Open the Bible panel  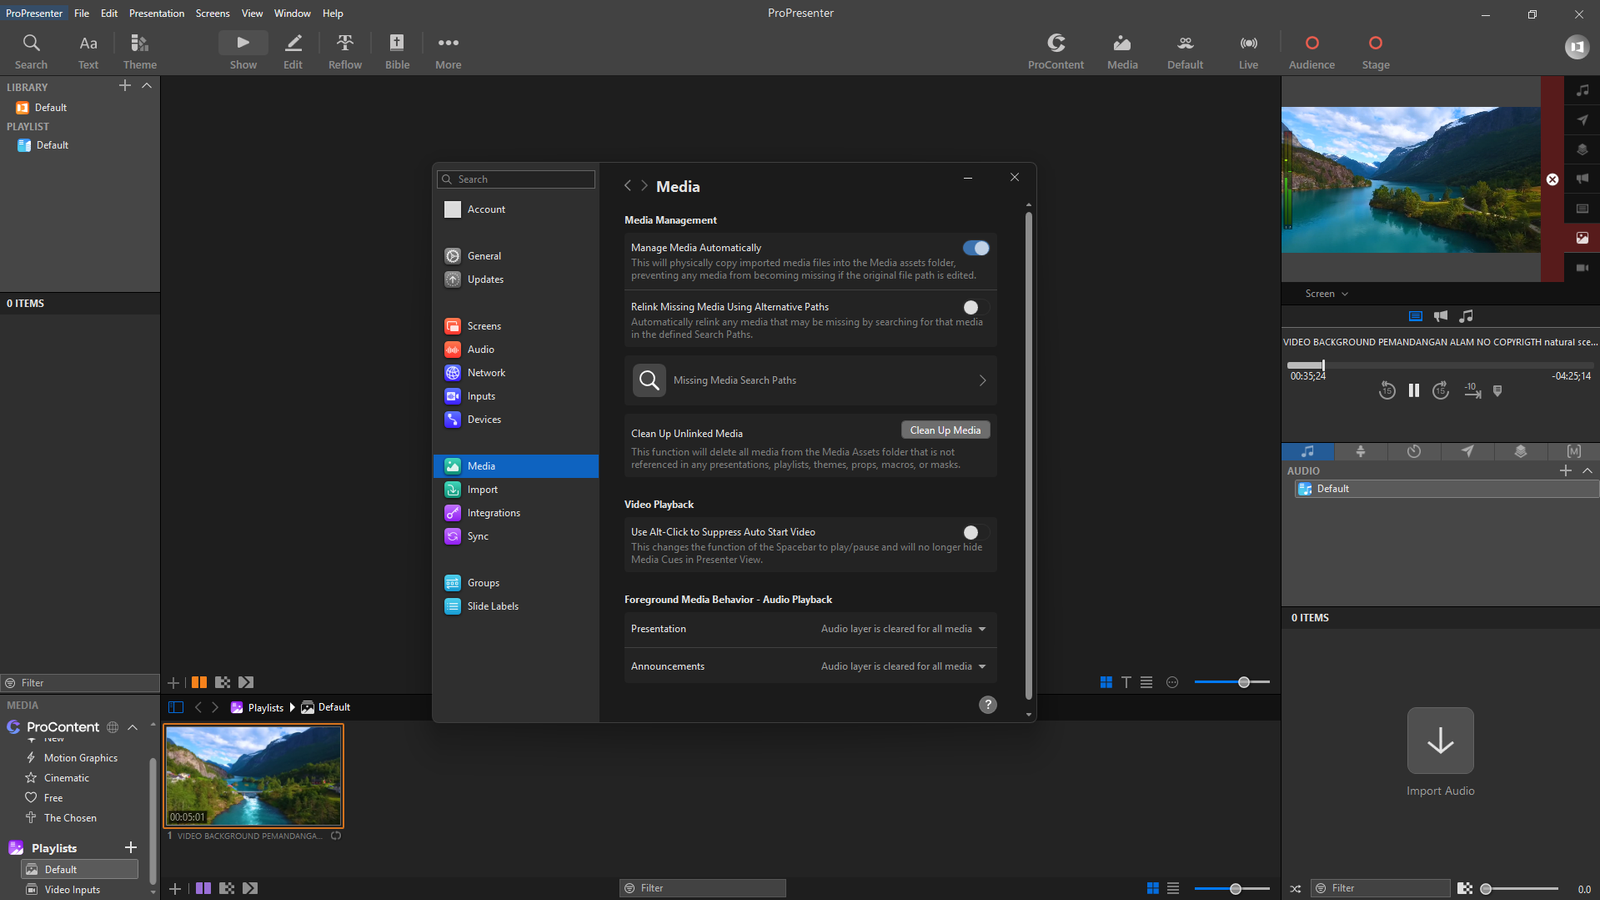point(397,51)
